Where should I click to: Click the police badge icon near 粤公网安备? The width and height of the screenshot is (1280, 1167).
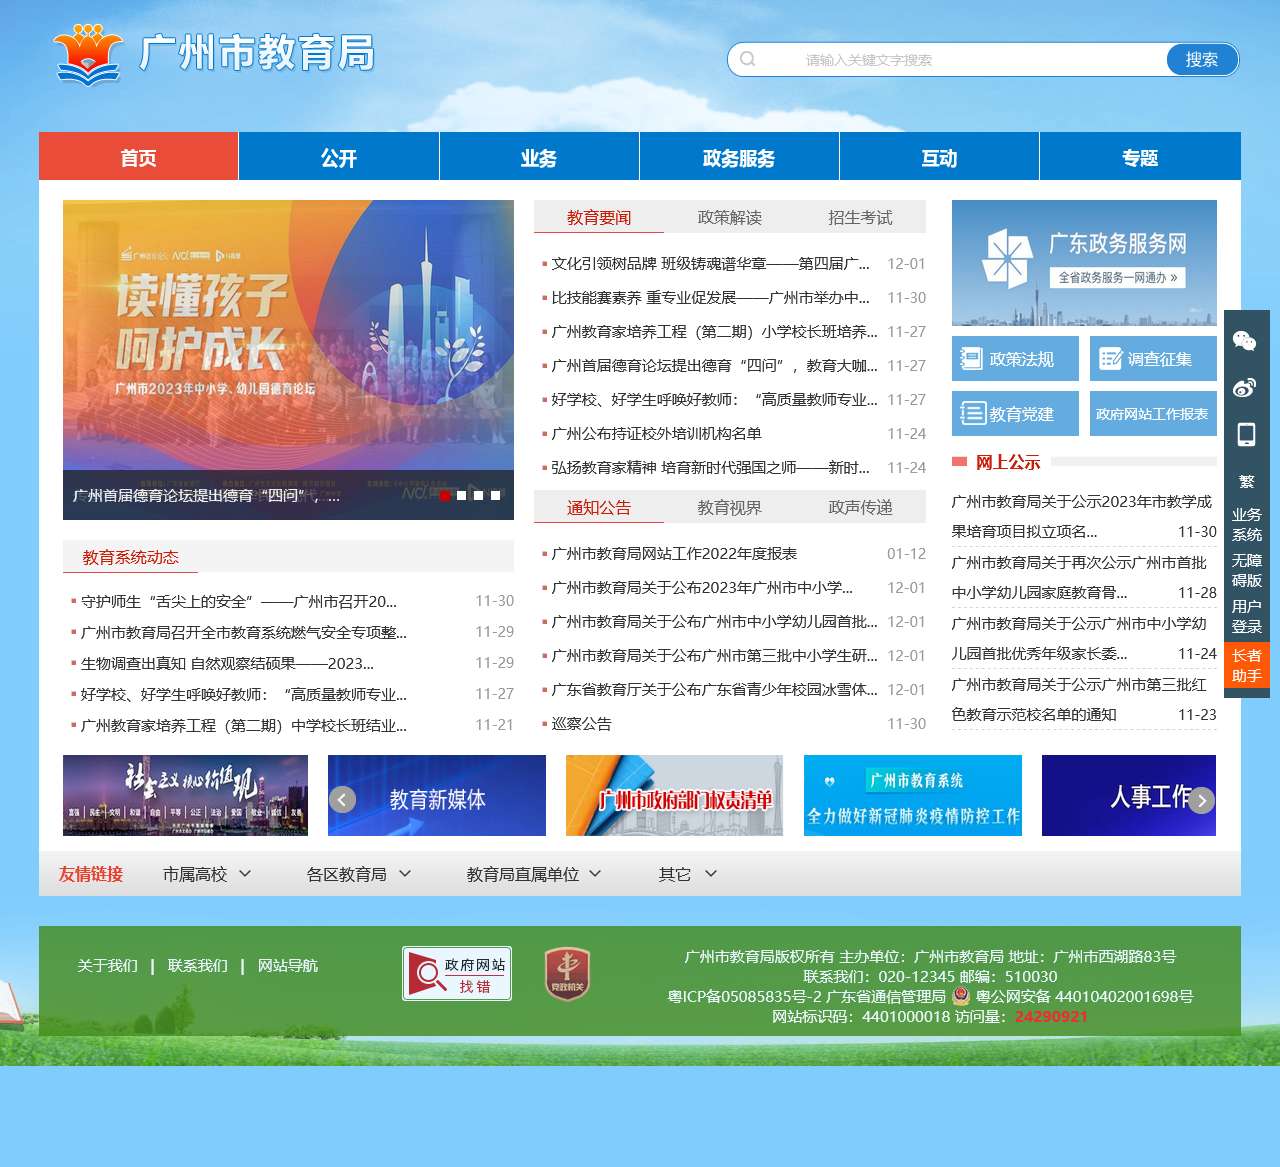(x=961, y=996)
